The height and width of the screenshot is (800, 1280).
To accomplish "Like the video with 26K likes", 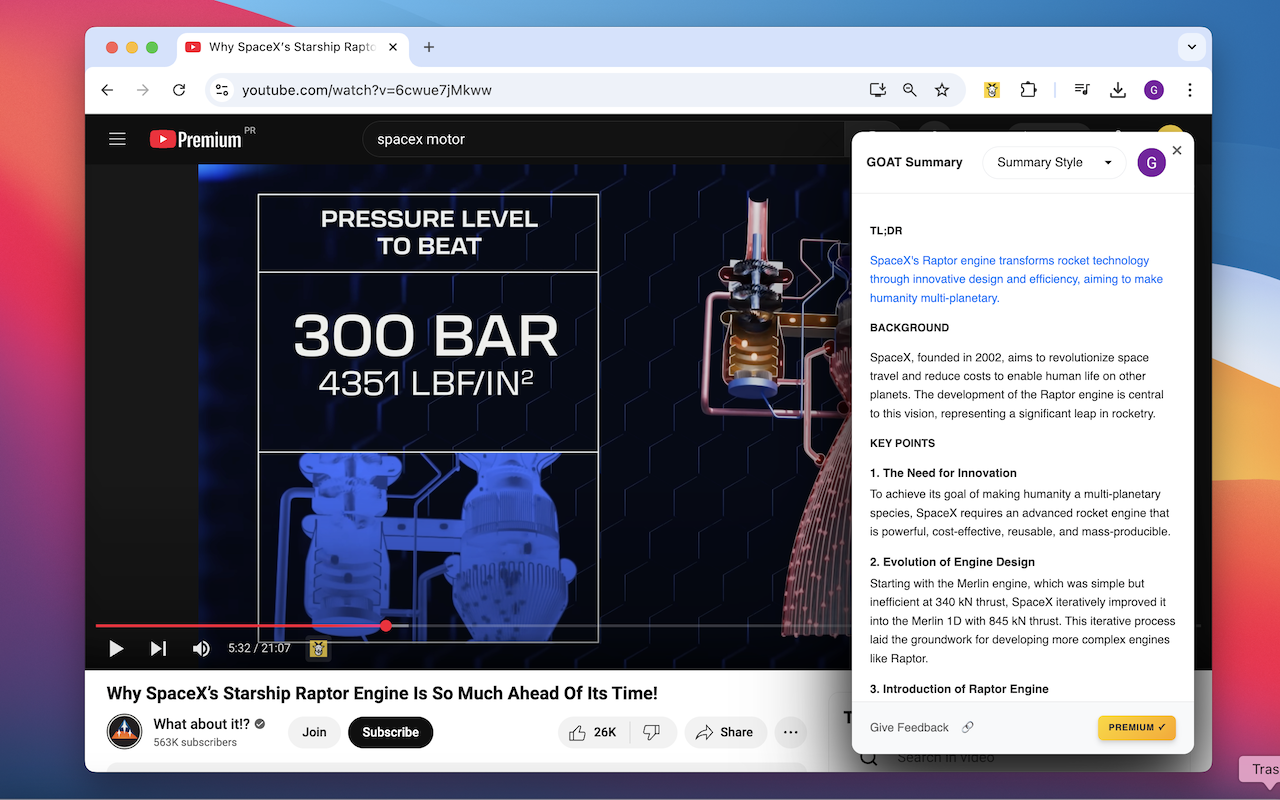I will pyautogui.click(x=594, y=732).
